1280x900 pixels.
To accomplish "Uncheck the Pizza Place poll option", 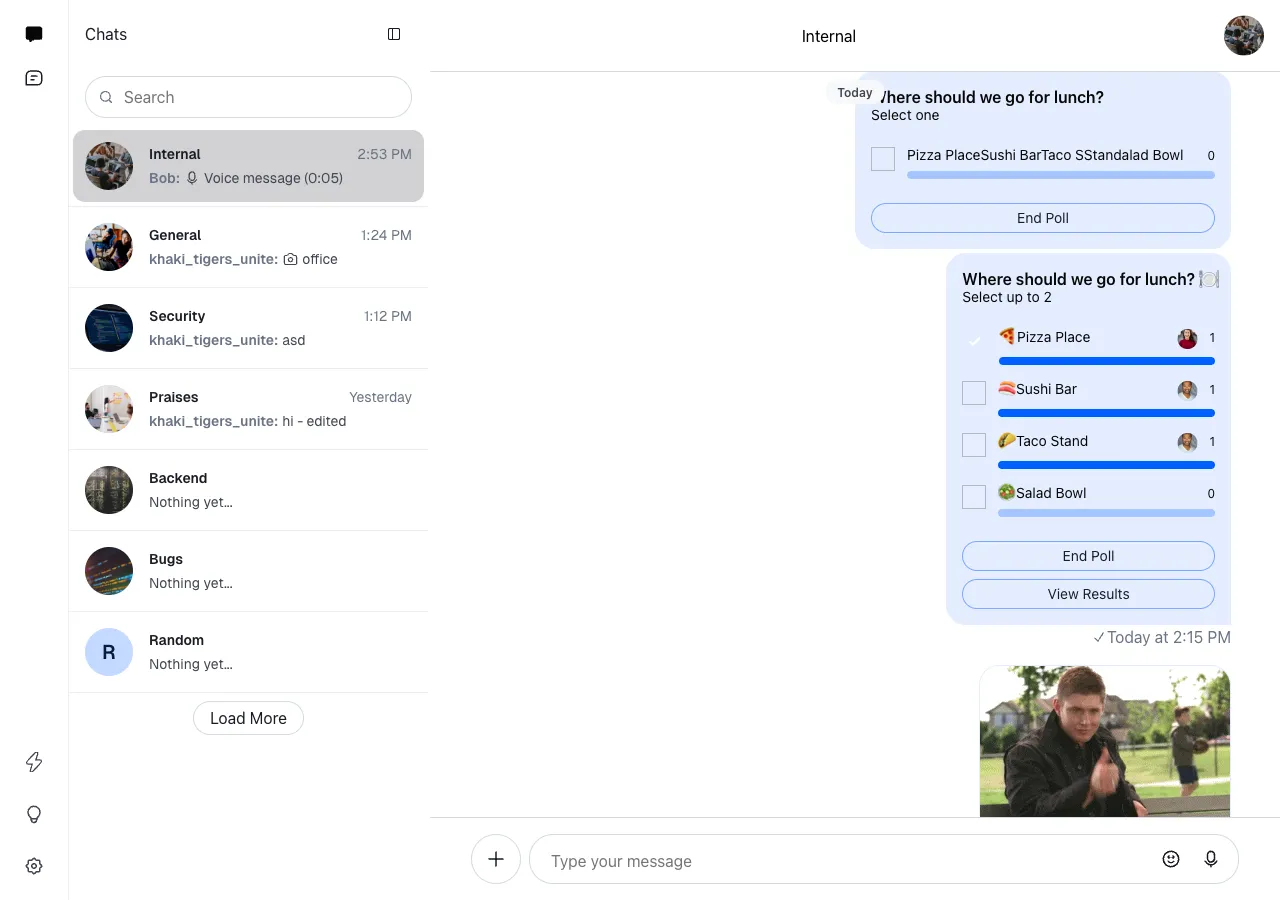I will coord(973,341).
